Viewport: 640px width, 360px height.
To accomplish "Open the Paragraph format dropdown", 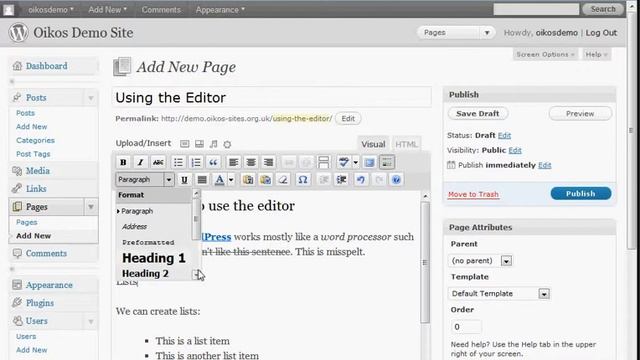I will [145, 180].
